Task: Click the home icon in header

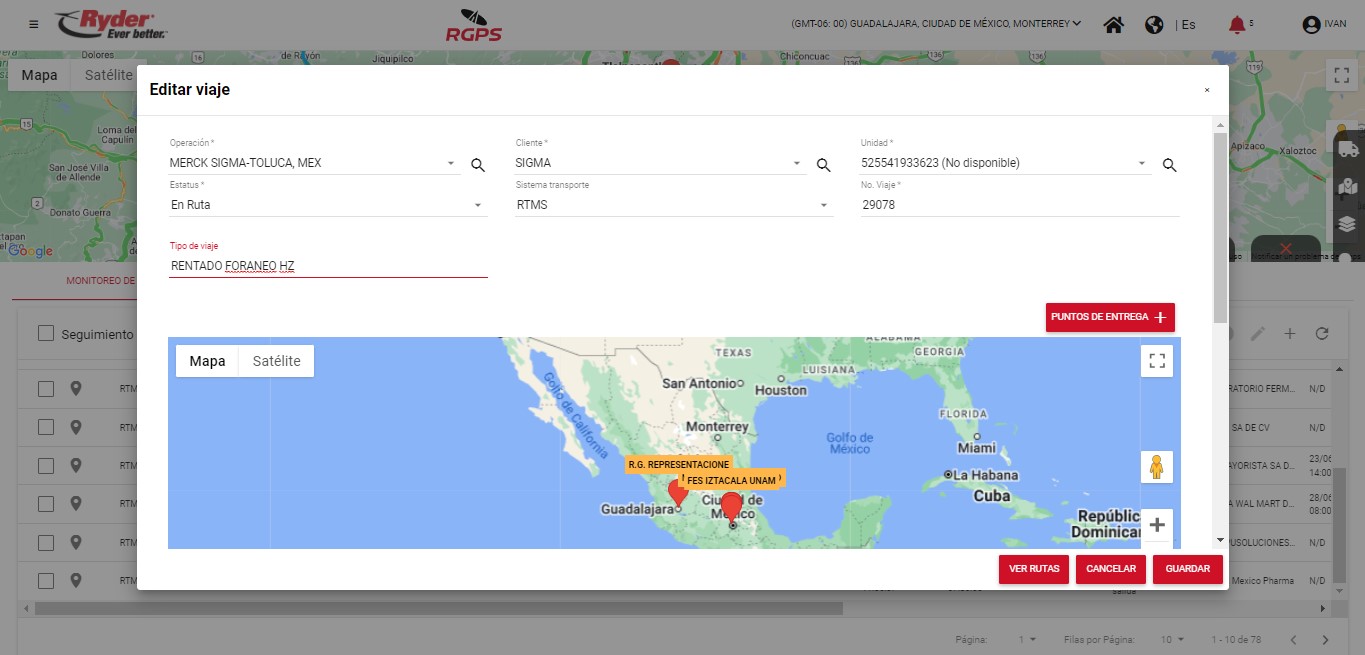Action: 1113,25
